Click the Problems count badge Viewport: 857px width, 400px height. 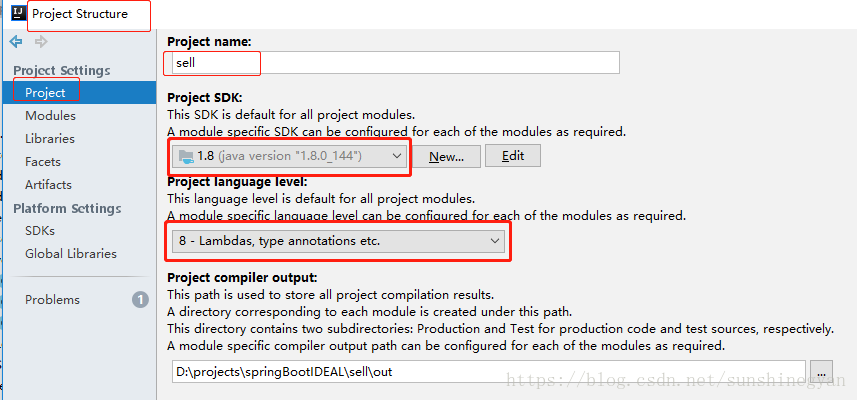click(x=140, y=299)
